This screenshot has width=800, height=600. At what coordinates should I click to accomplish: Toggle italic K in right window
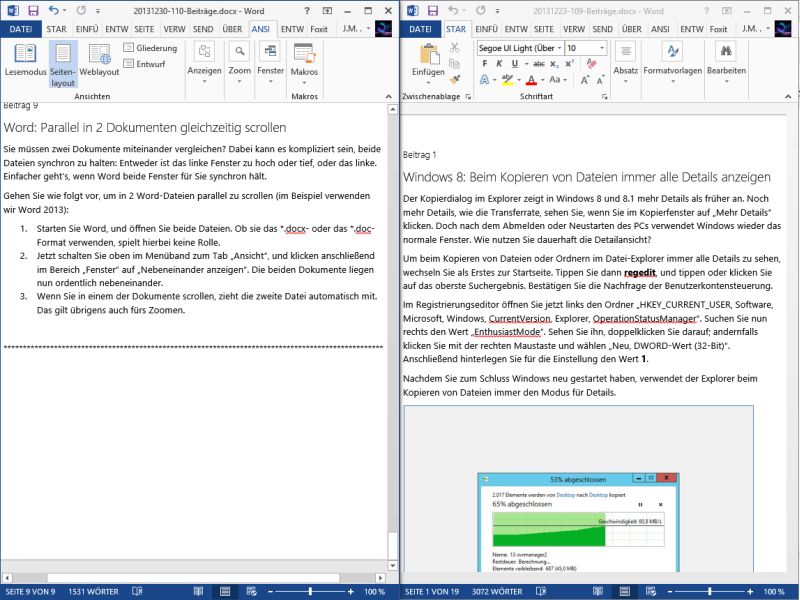point(499,64)
